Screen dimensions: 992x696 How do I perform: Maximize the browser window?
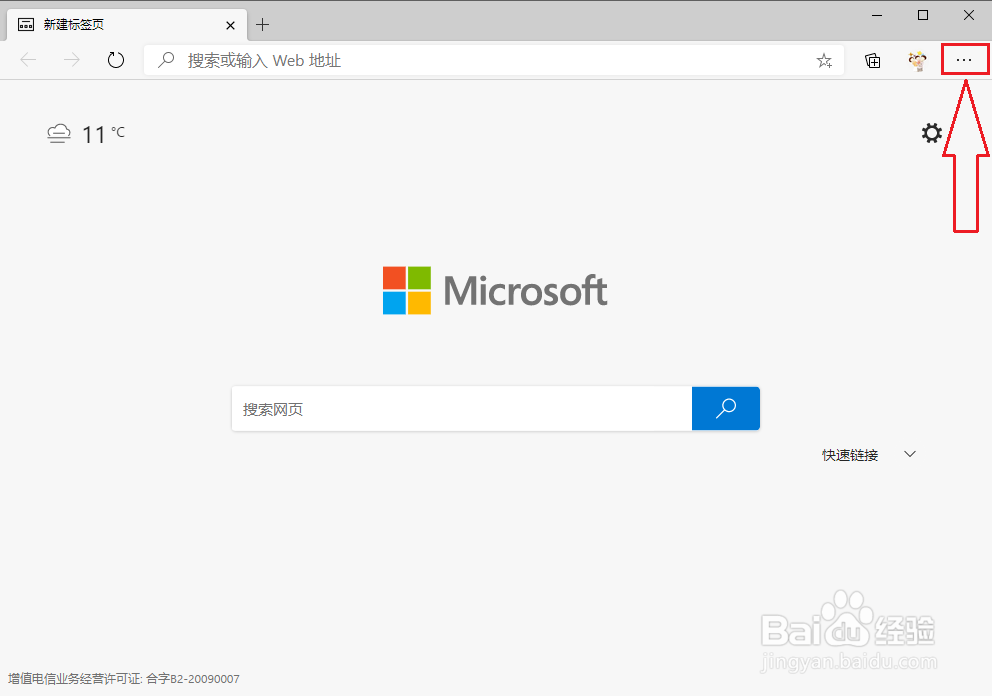click(x=923, y=15)
